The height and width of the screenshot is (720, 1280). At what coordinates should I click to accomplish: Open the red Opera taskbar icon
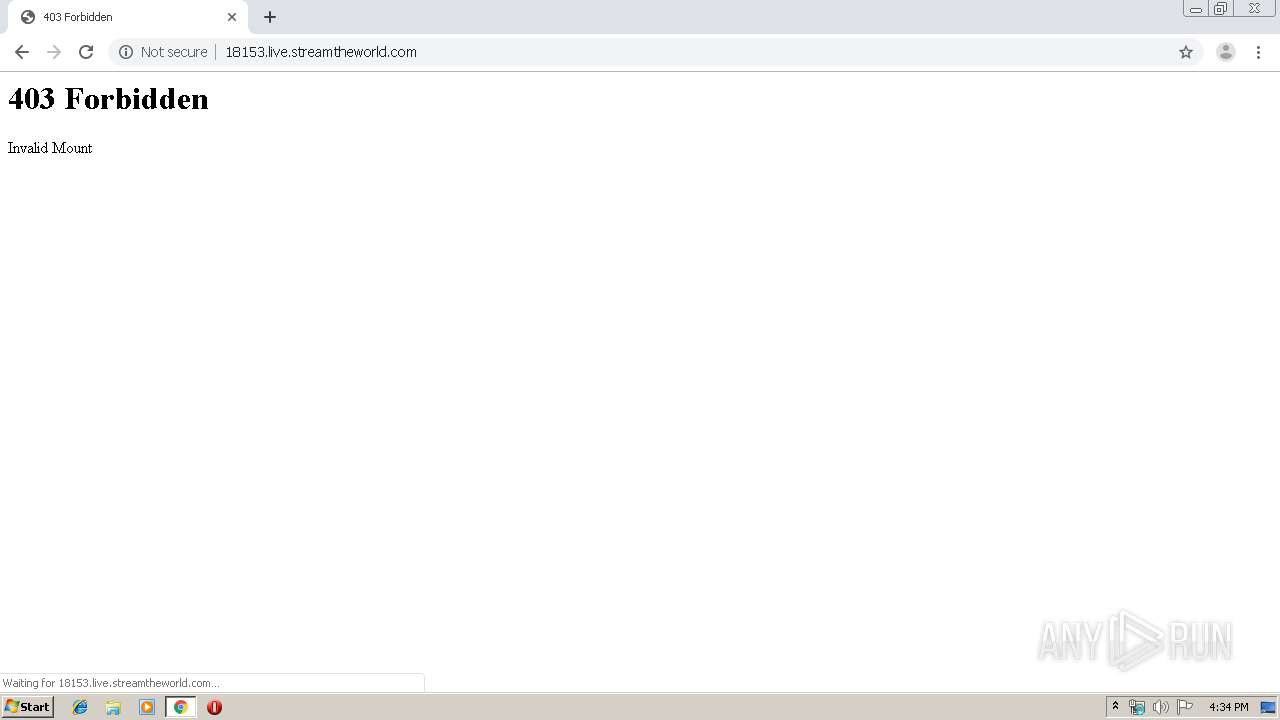pyautogui.click(x=214, y=707)
